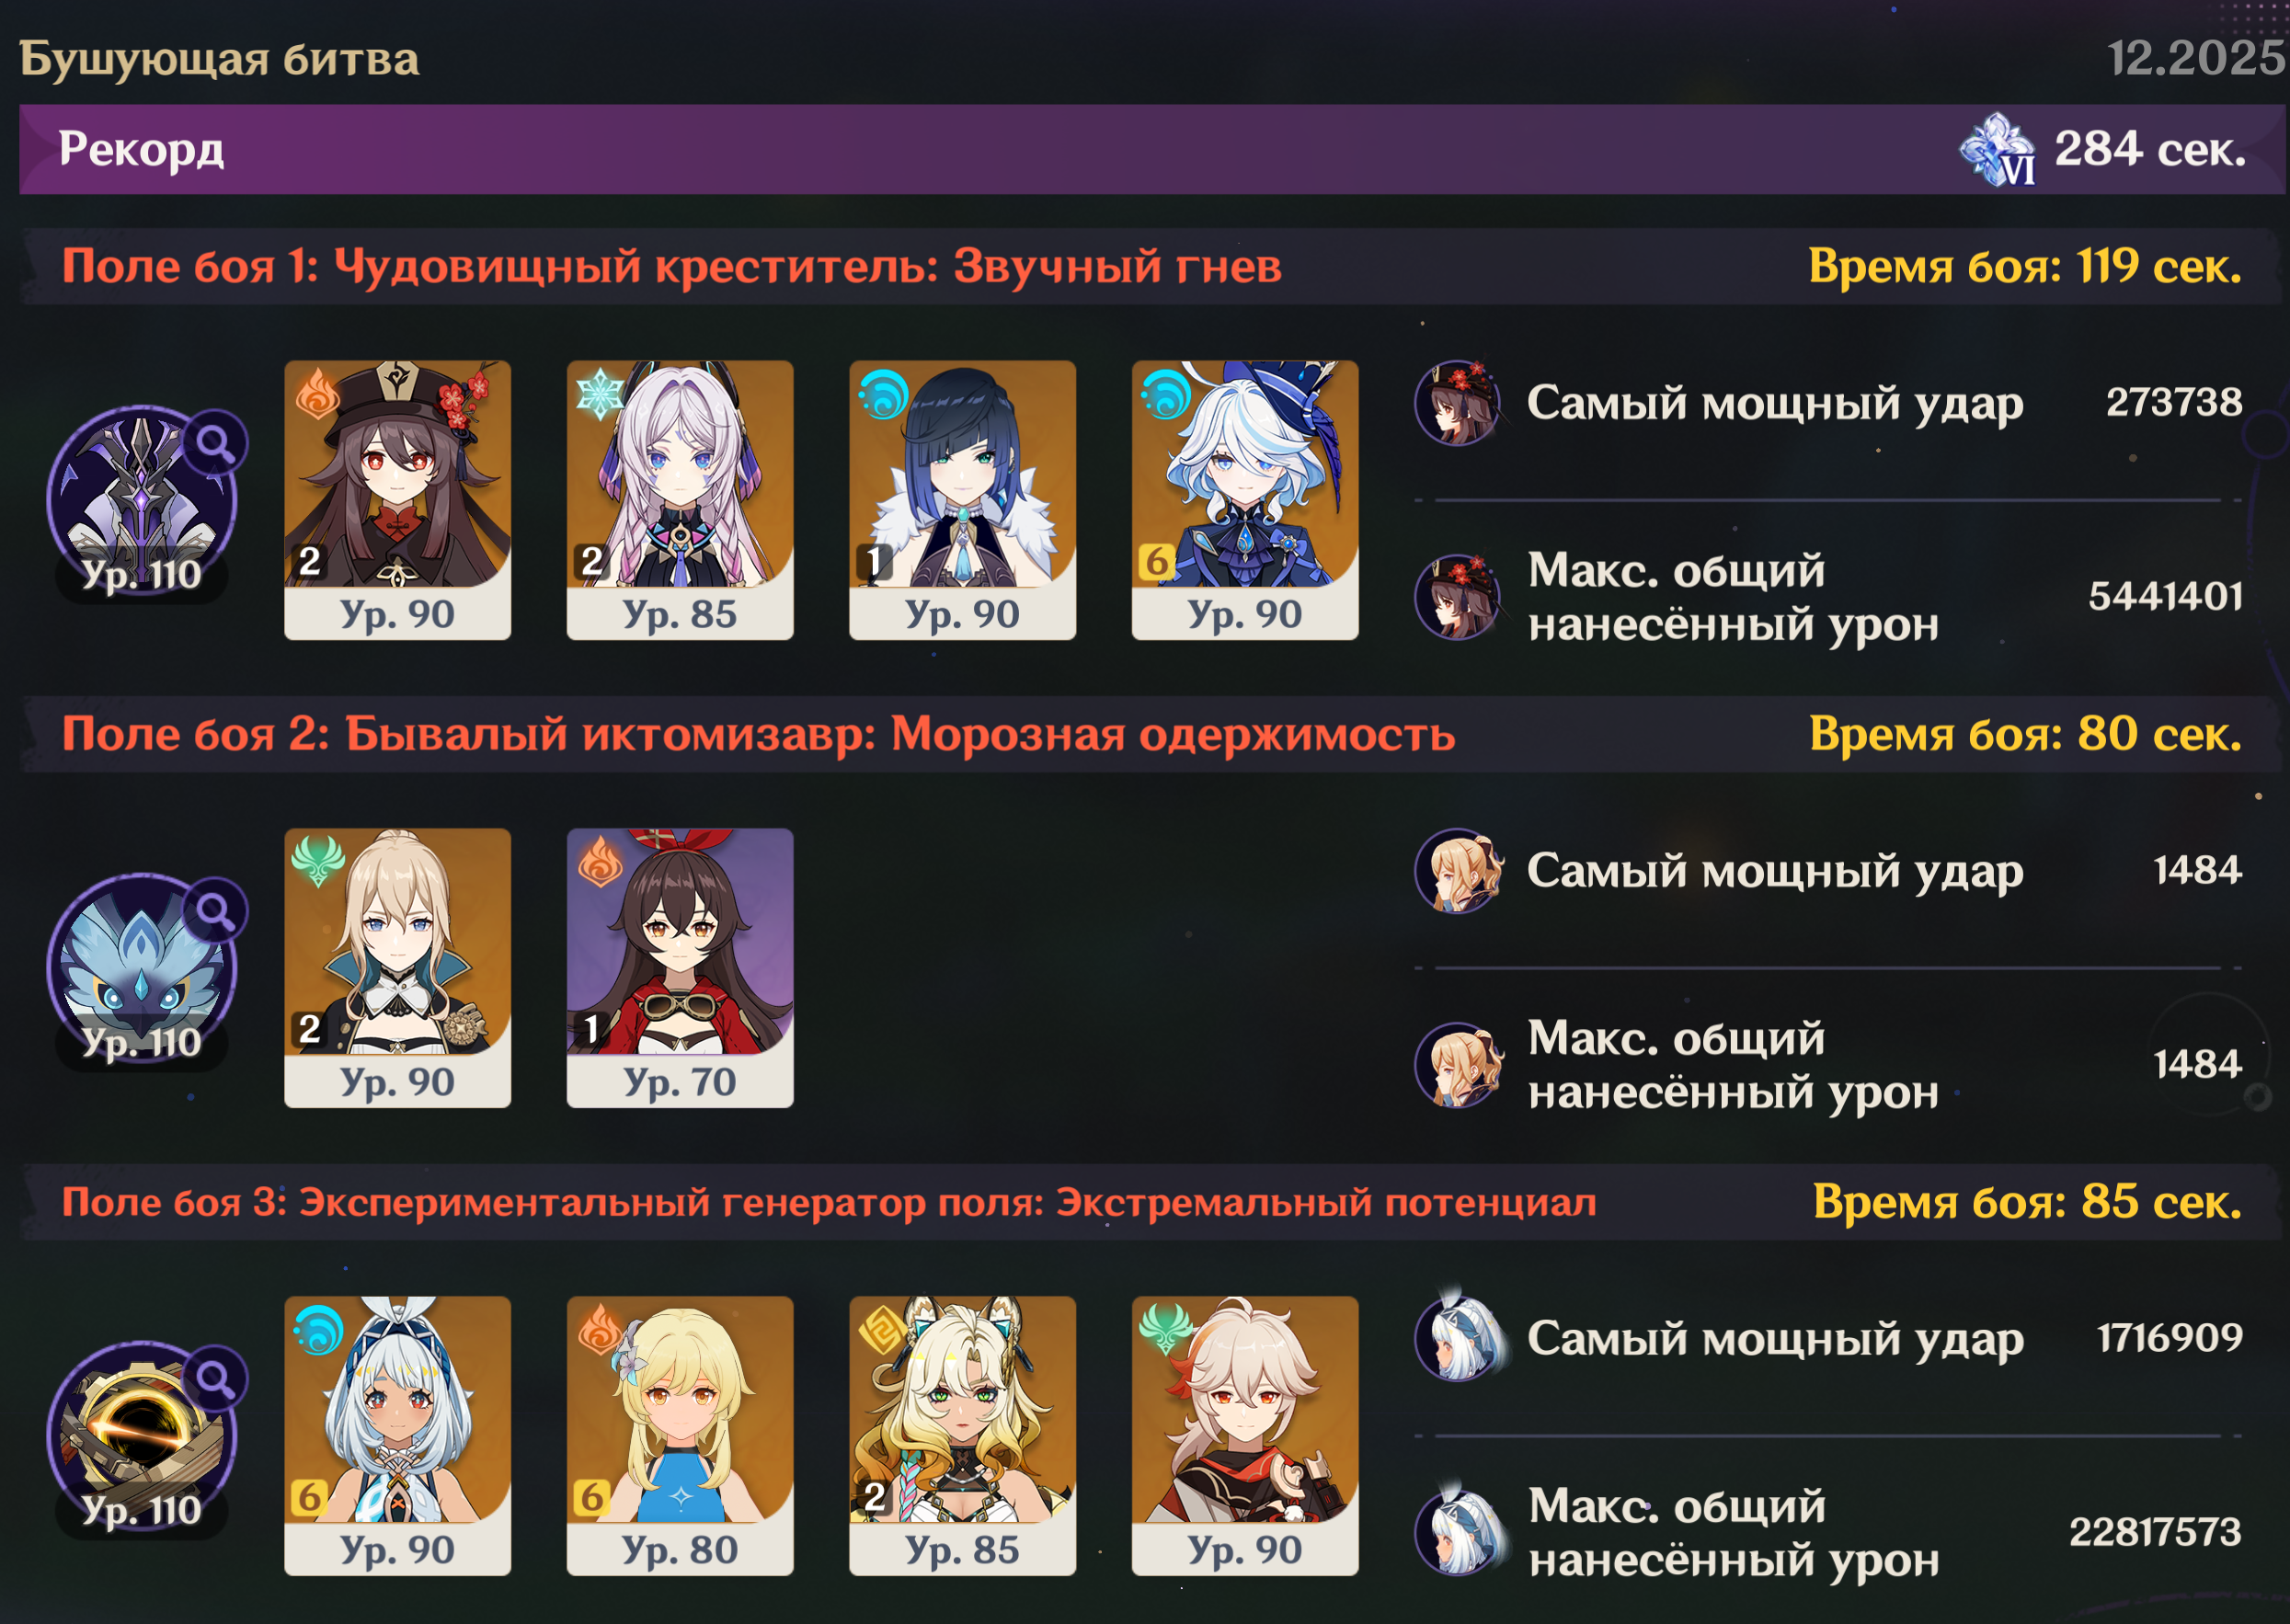The image size is (2290, 1624).
Task: Inspect the Battlefield 3 boss with its magnifier icon
Action: click(x=215, y=1378)
